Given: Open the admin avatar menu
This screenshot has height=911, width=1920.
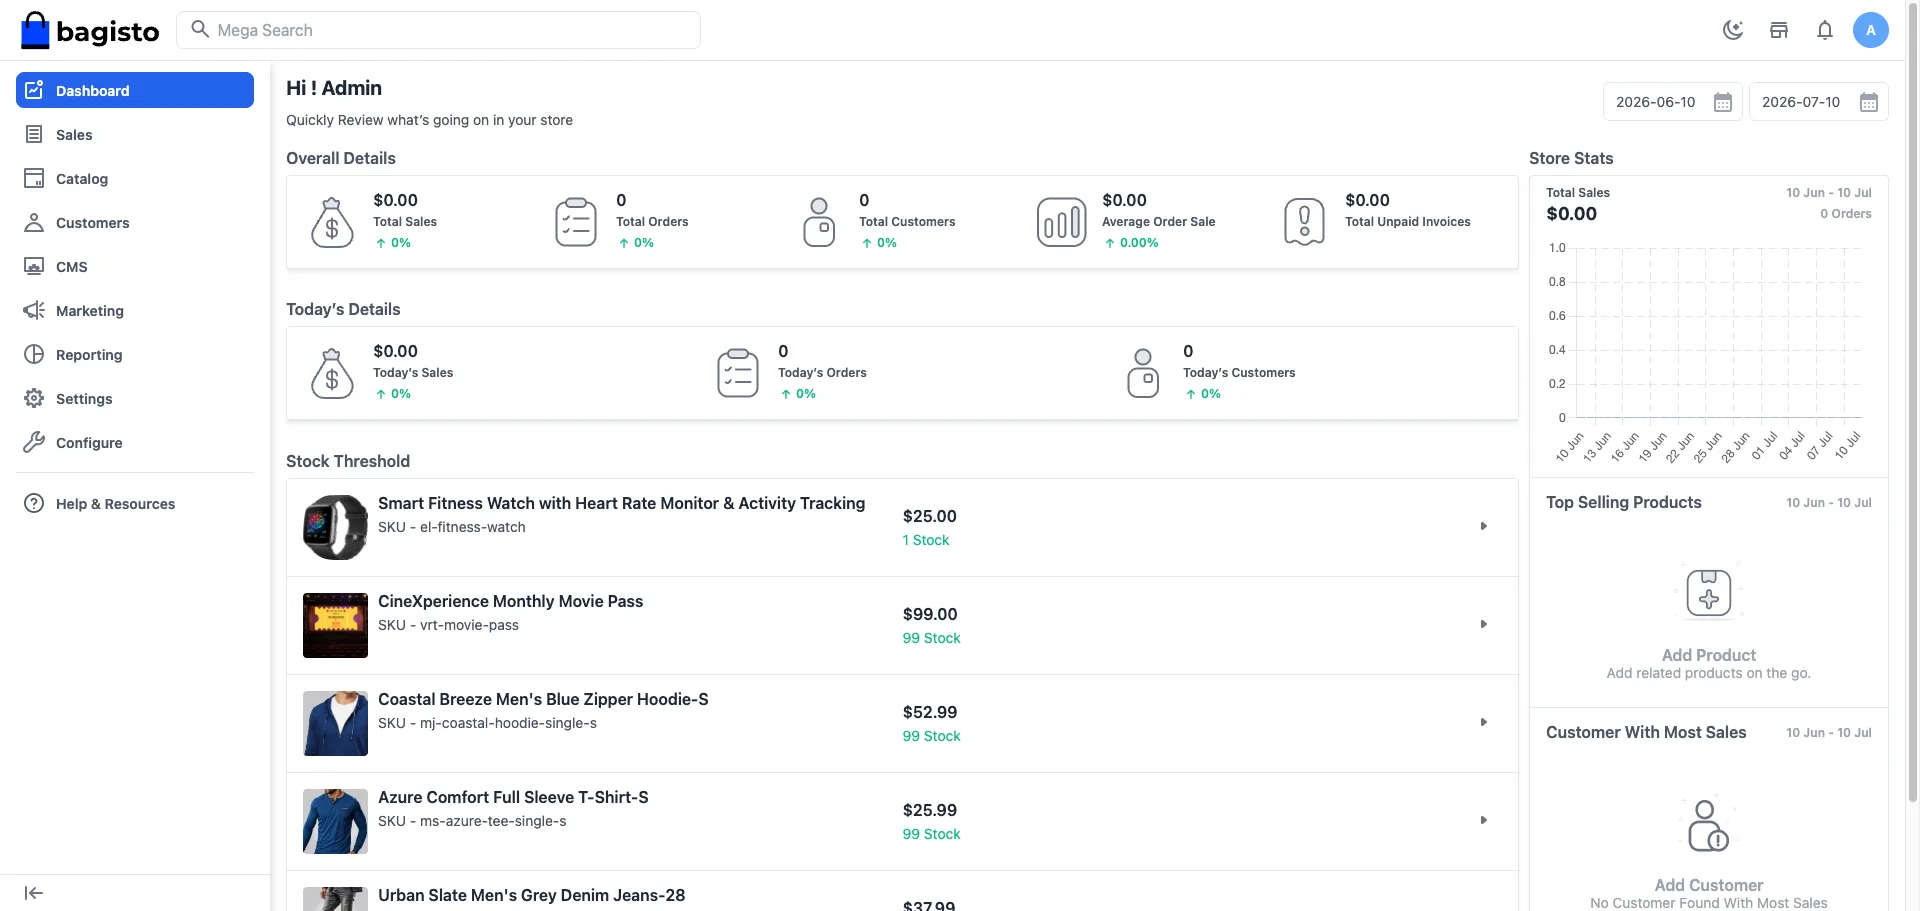Looking at the screenshot, I should tap(1871, 30).
